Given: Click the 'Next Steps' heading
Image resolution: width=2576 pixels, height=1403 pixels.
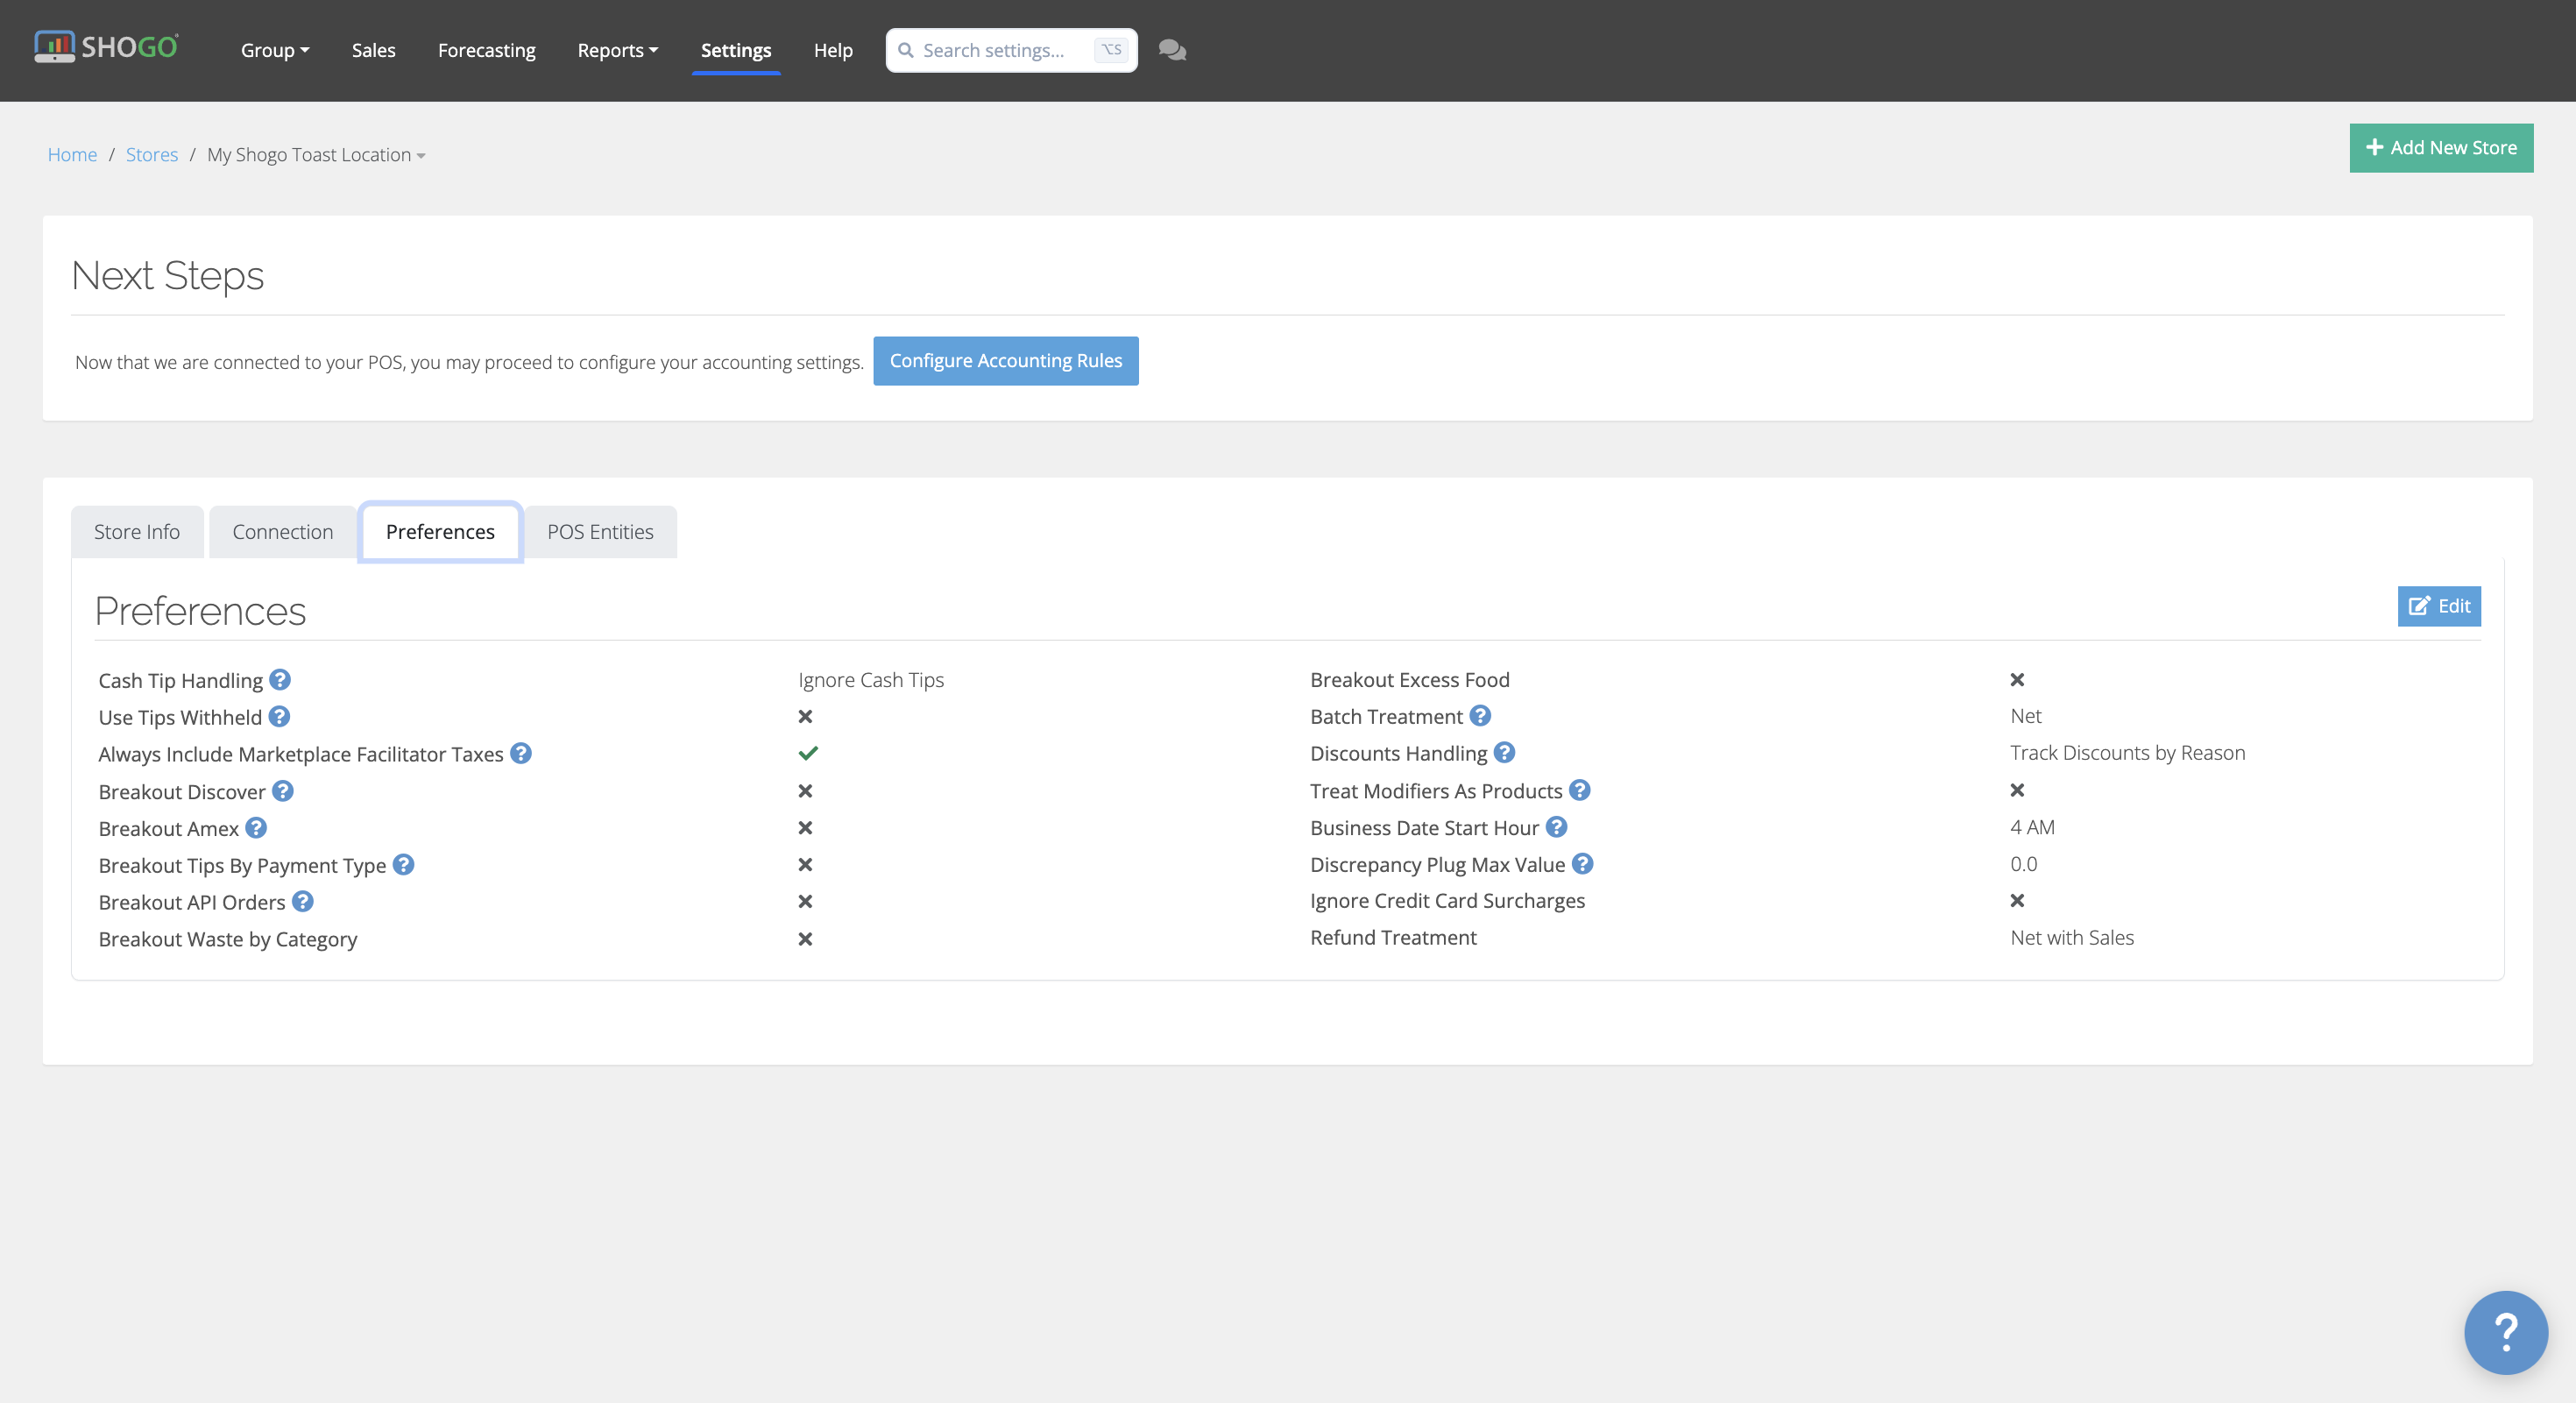Looking at the screenshot, I should pos(168,276).
